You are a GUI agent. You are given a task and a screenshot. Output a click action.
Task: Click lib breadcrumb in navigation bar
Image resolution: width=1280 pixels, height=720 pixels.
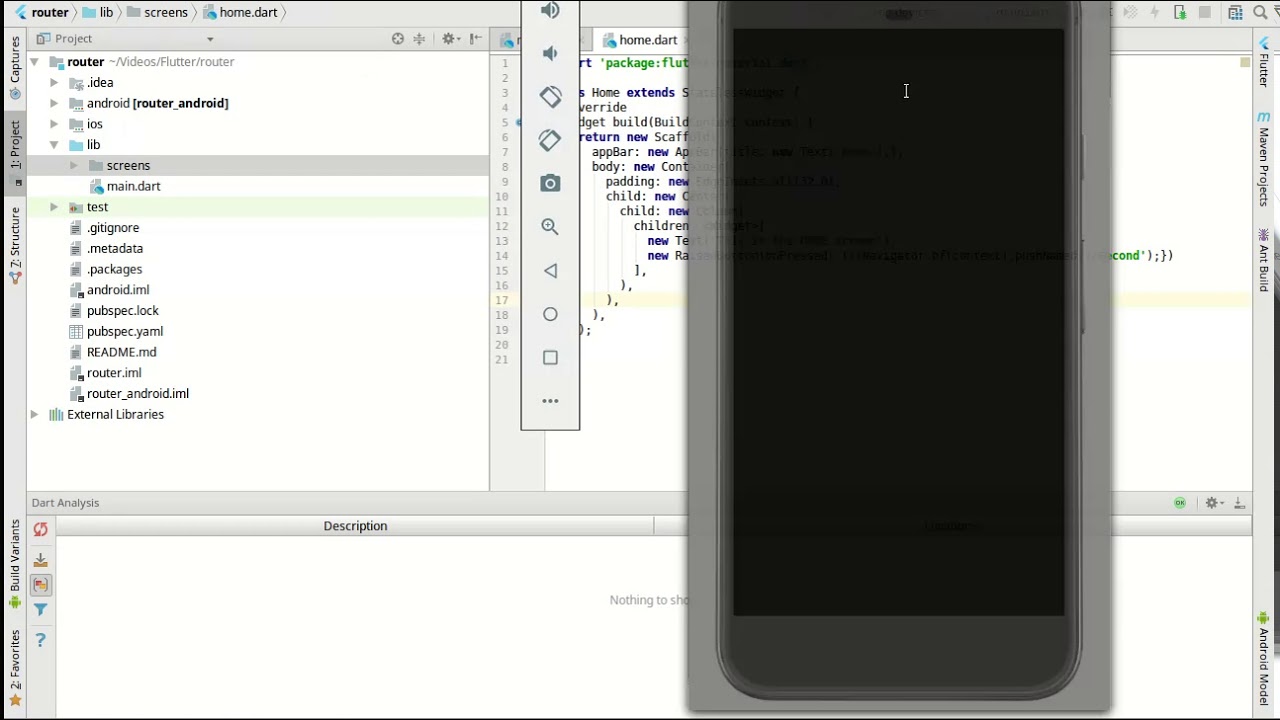pos(97,12)
